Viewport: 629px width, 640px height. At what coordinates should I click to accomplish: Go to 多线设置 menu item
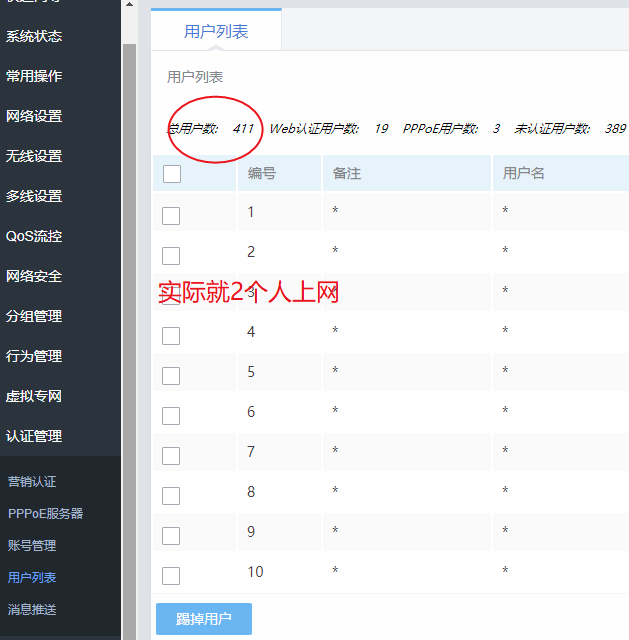click(34, 196)
